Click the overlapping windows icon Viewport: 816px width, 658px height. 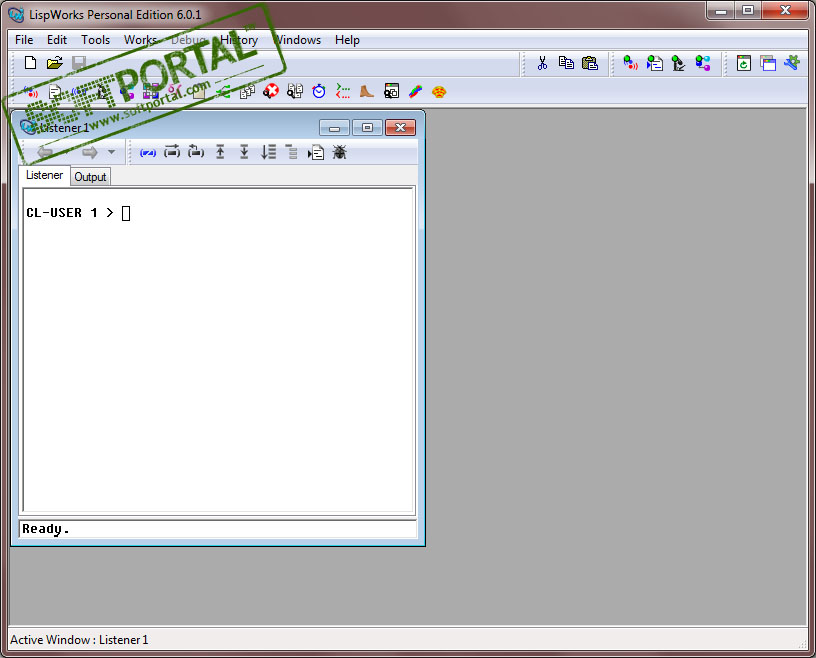point(768,63)
